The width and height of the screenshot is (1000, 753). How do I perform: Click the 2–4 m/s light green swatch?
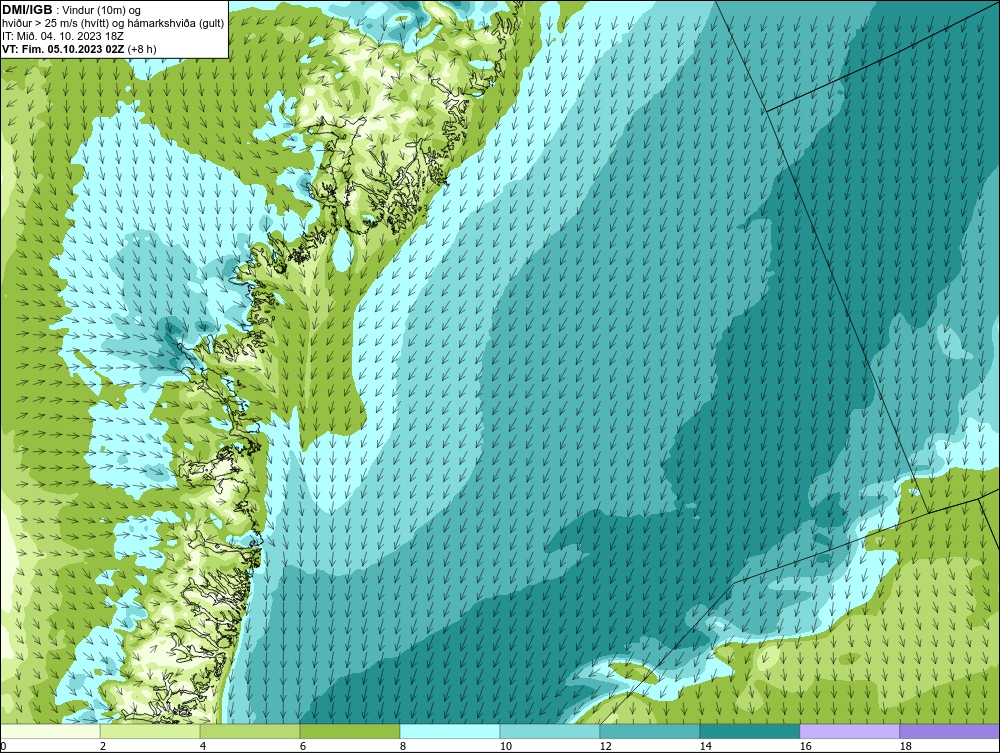pos(150,731)
